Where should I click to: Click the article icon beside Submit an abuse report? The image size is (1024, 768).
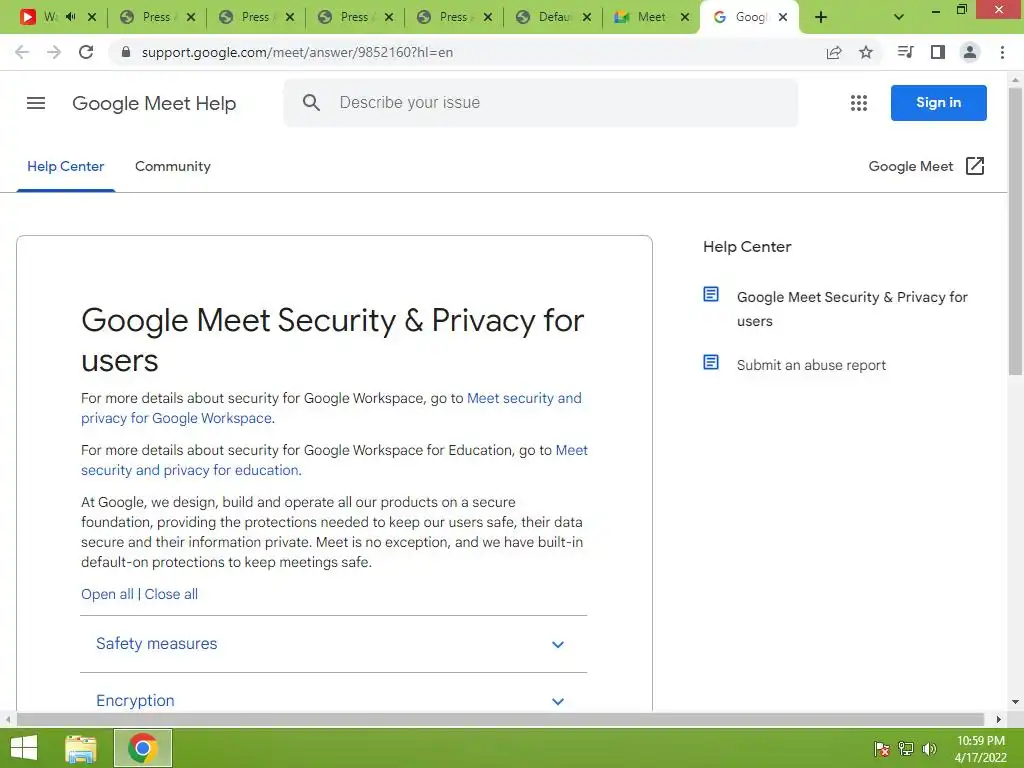tap(711, 362)
